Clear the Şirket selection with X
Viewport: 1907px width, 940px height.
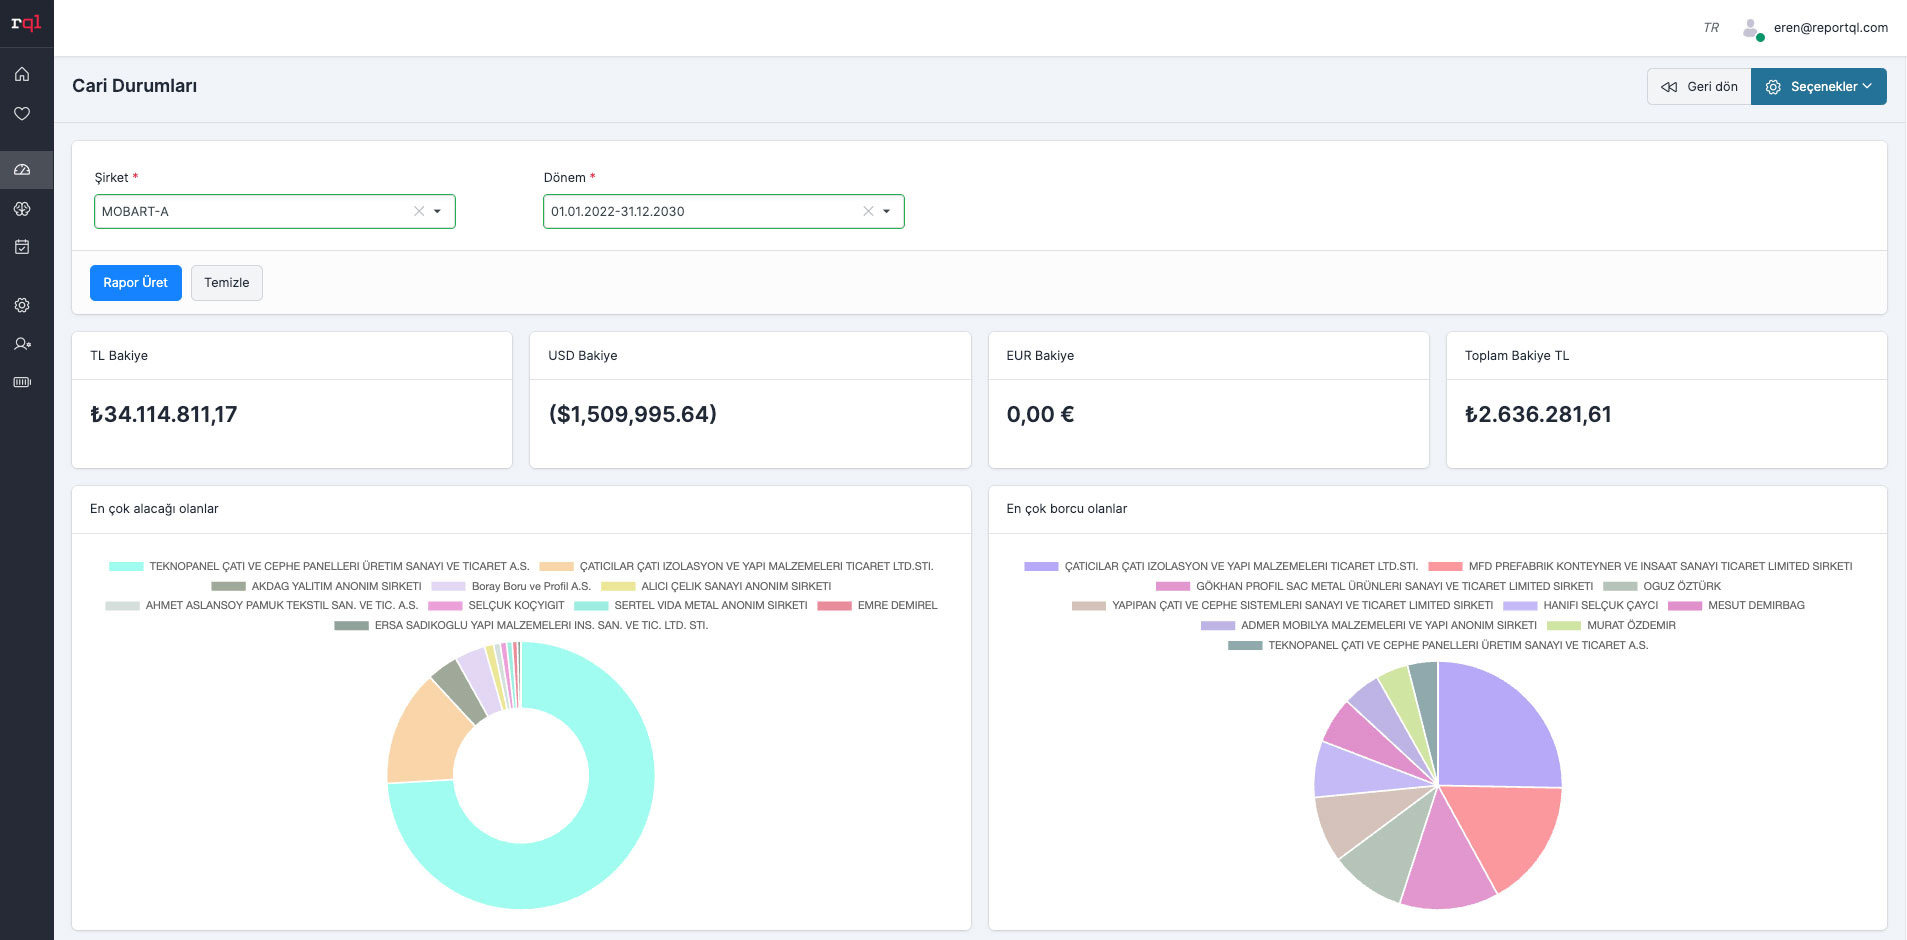(419, 211)
